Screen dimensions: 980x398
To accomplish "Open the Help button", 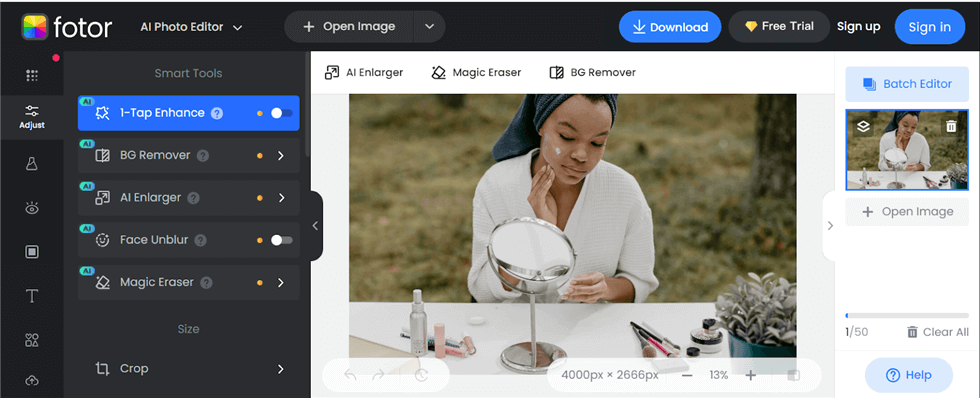I will click(909, 376).
